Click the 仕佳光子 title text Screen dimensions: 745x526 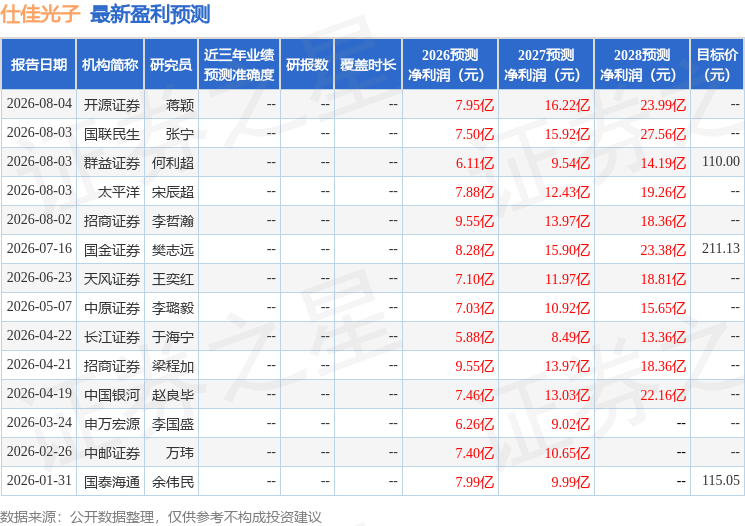point(40,14)
